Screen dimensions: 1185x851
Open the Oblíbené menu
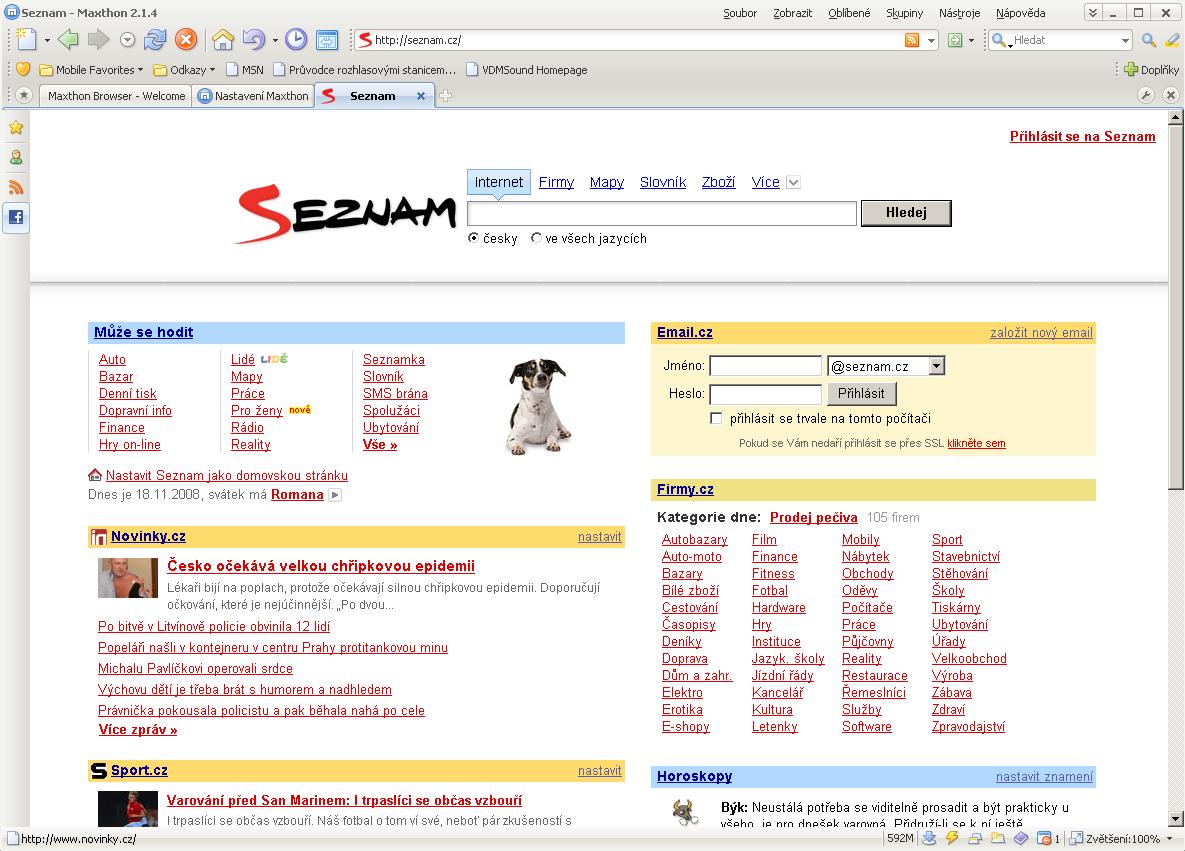coord(849,13)
